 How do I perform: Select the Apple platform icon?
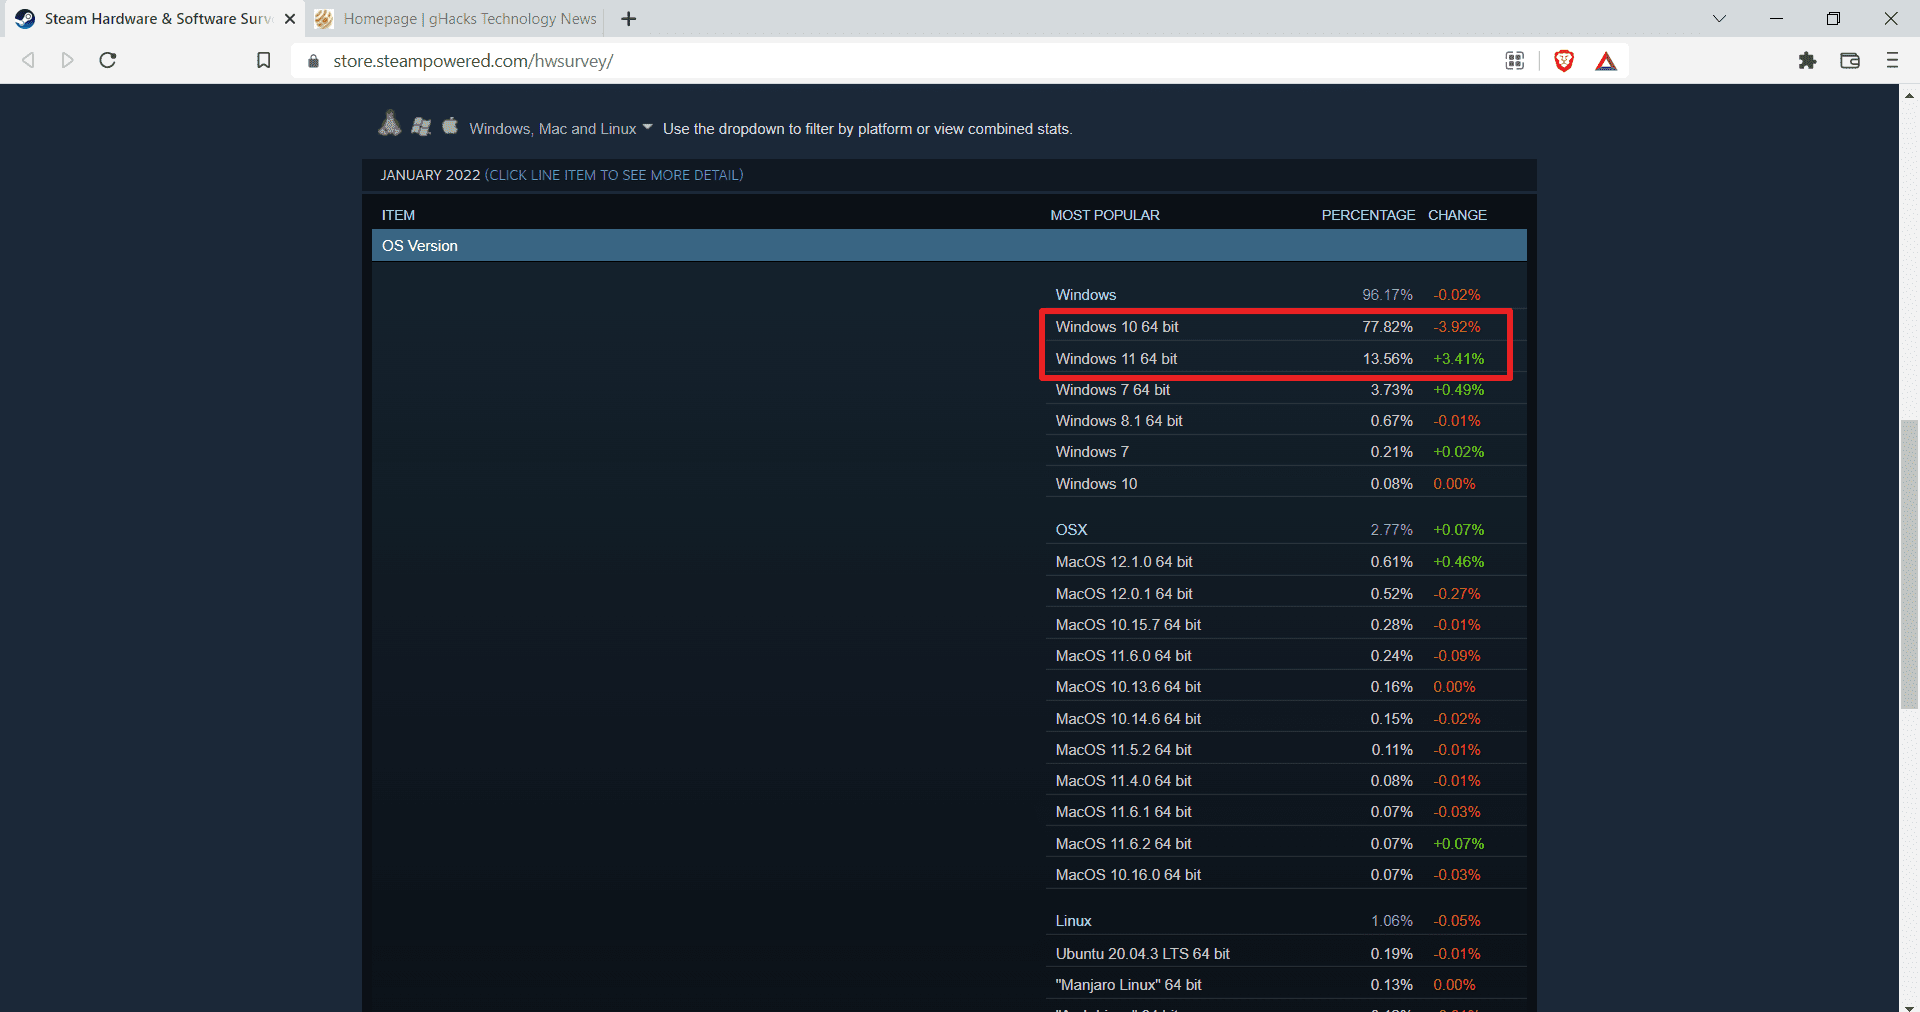[450, 126]
